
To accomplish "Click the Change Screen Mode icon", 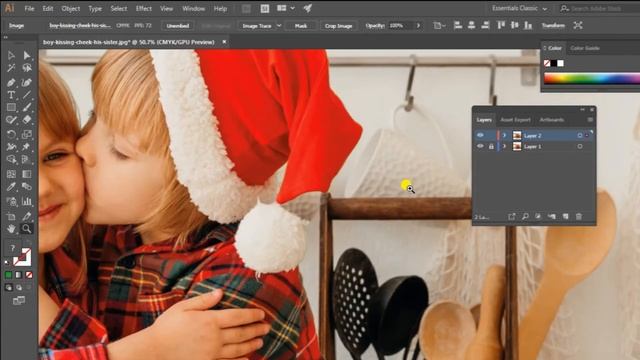I will [19, 301].
